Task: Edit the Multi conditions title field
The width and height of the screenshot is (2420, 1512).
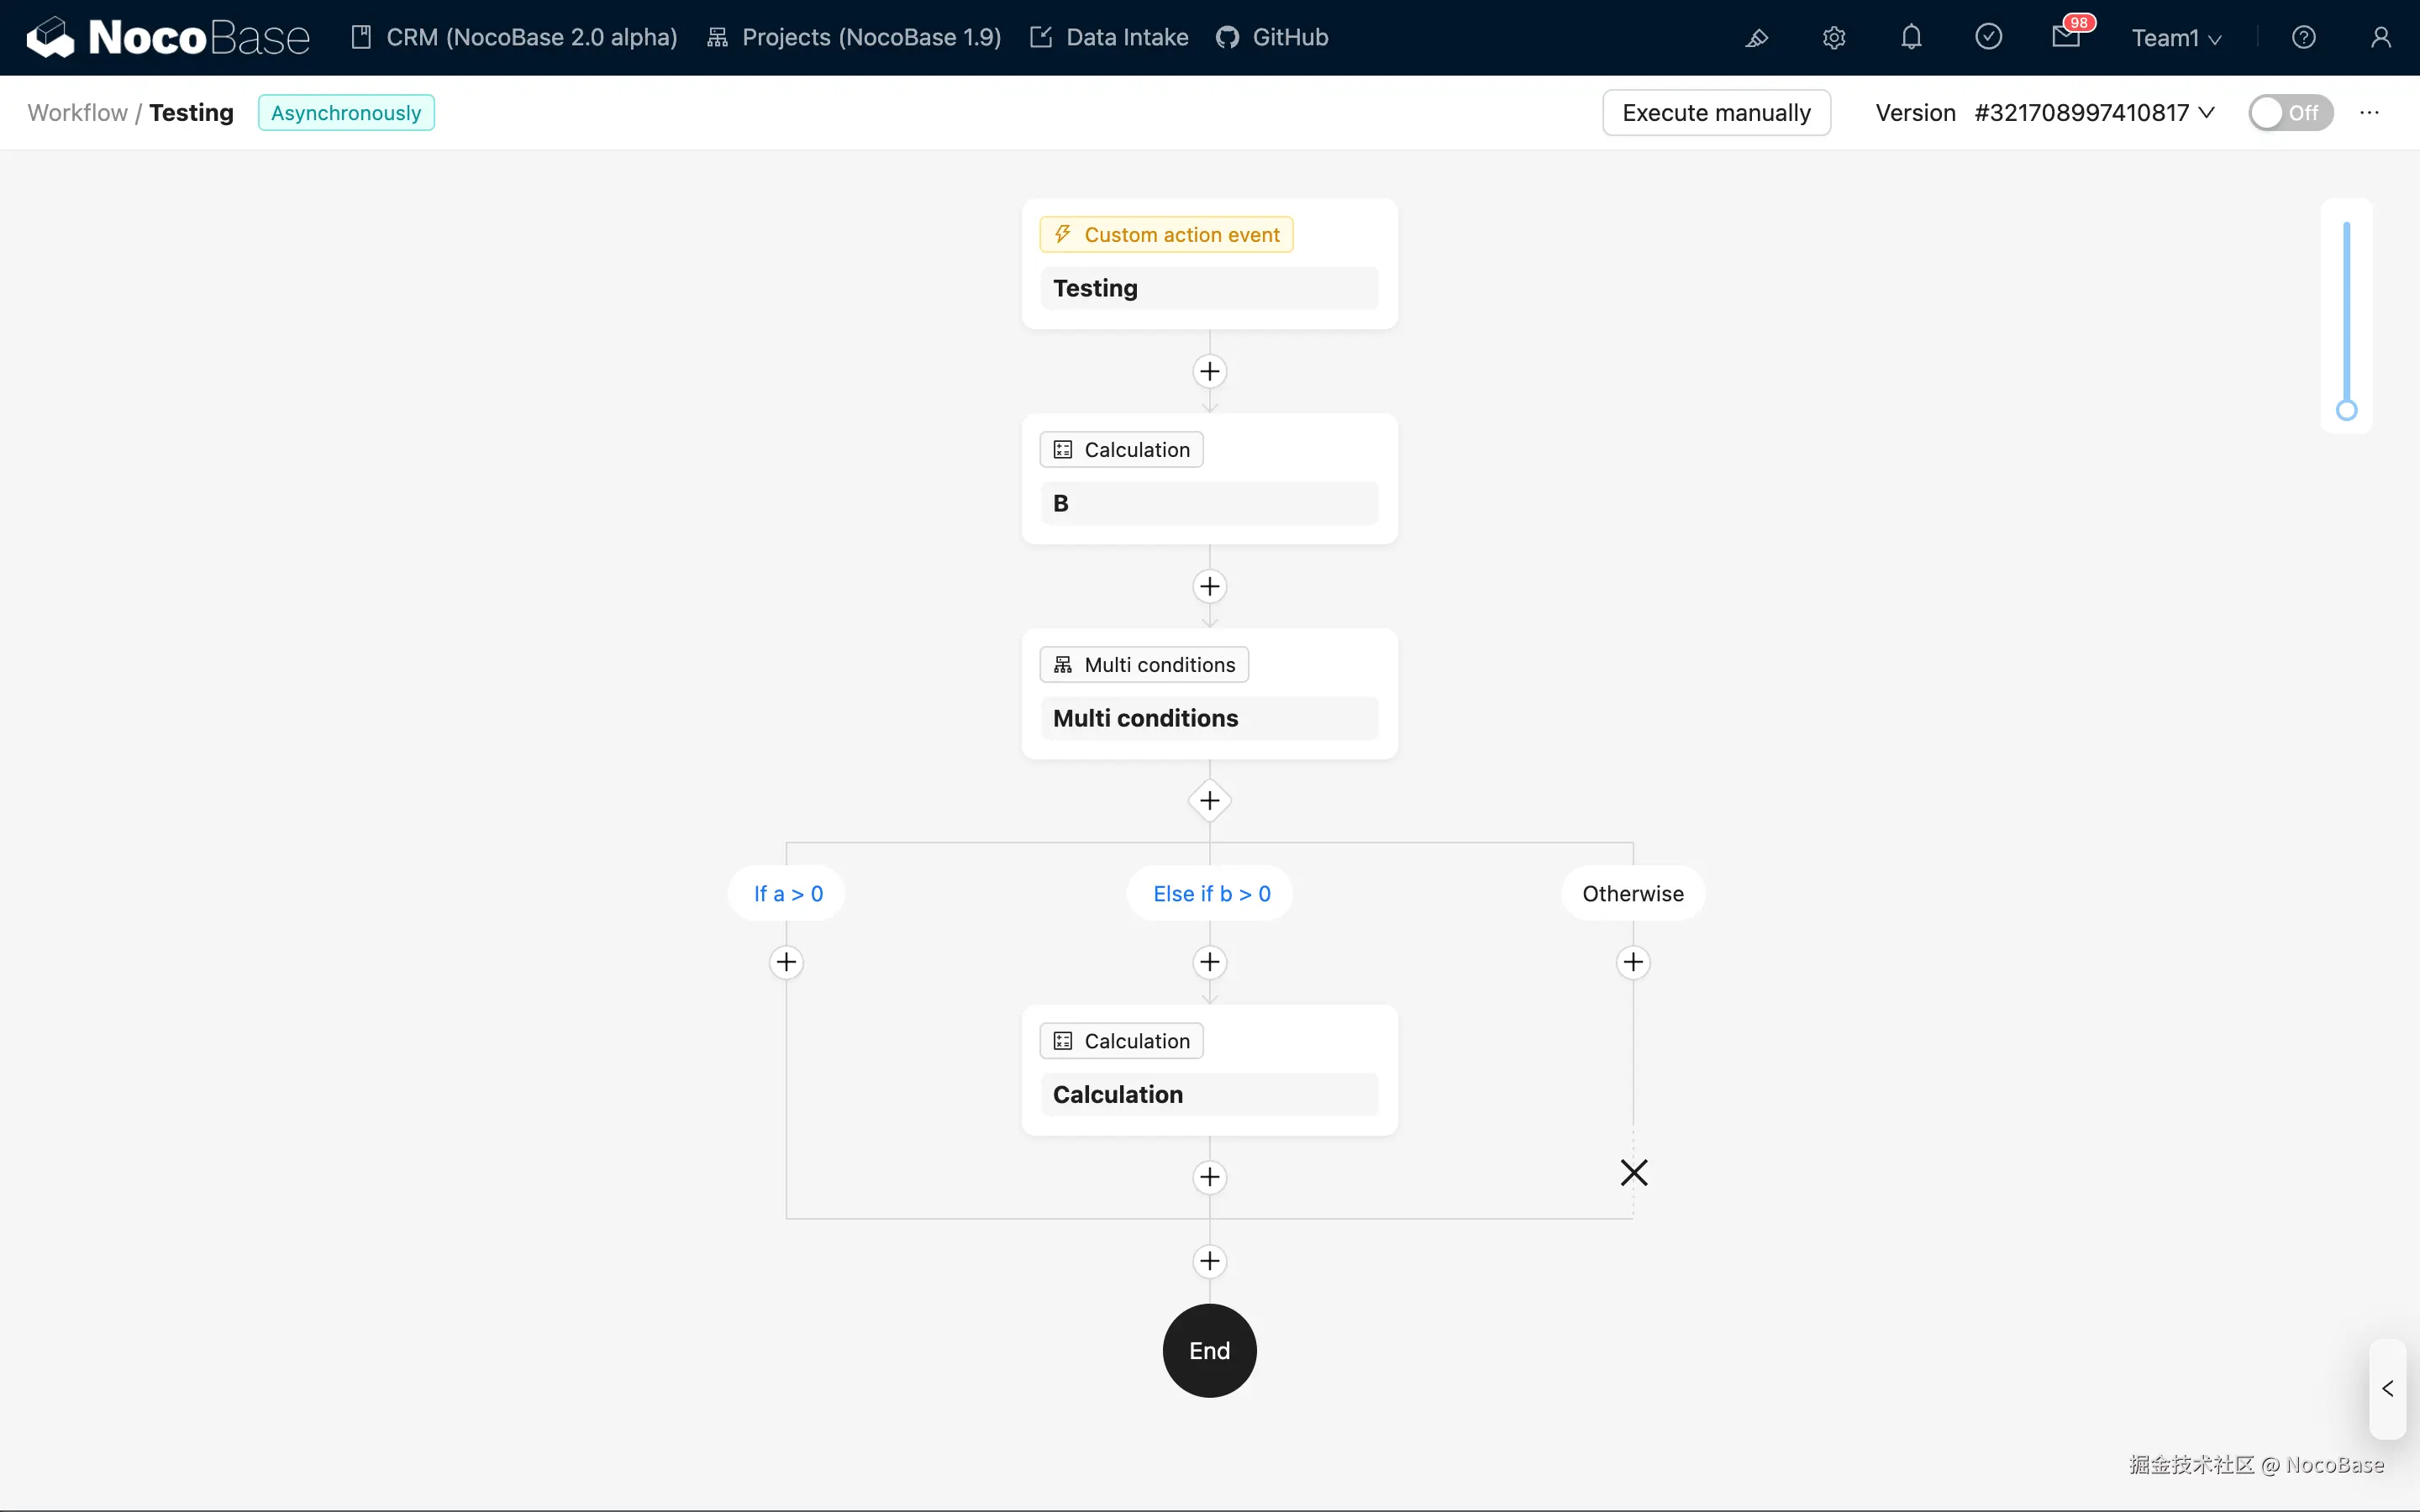Action: pyautogui.click(x=1209, y=718)
